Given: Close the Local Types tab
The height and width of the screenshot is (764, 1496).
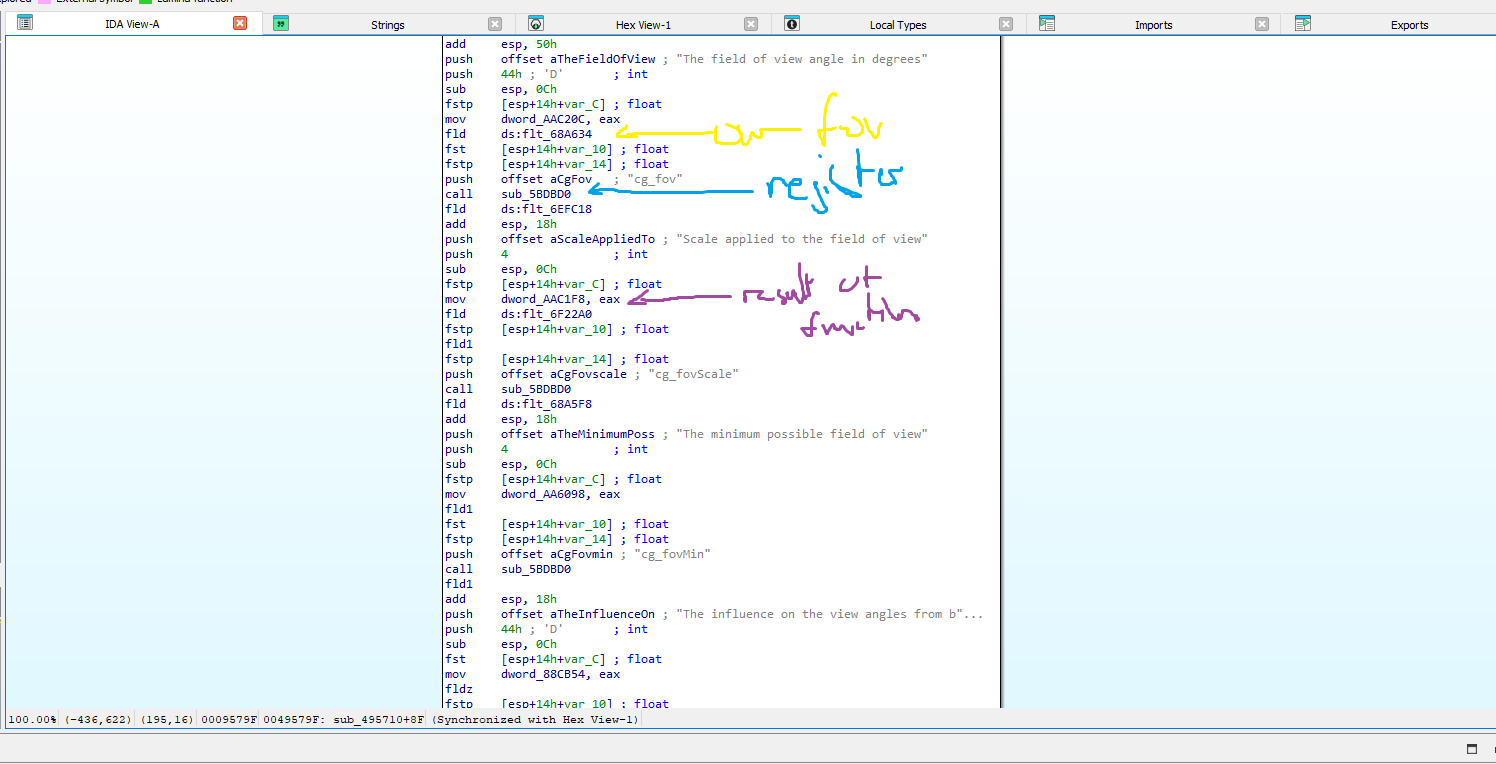Looking at the screenshot, I should click(x=1006, y=24).
